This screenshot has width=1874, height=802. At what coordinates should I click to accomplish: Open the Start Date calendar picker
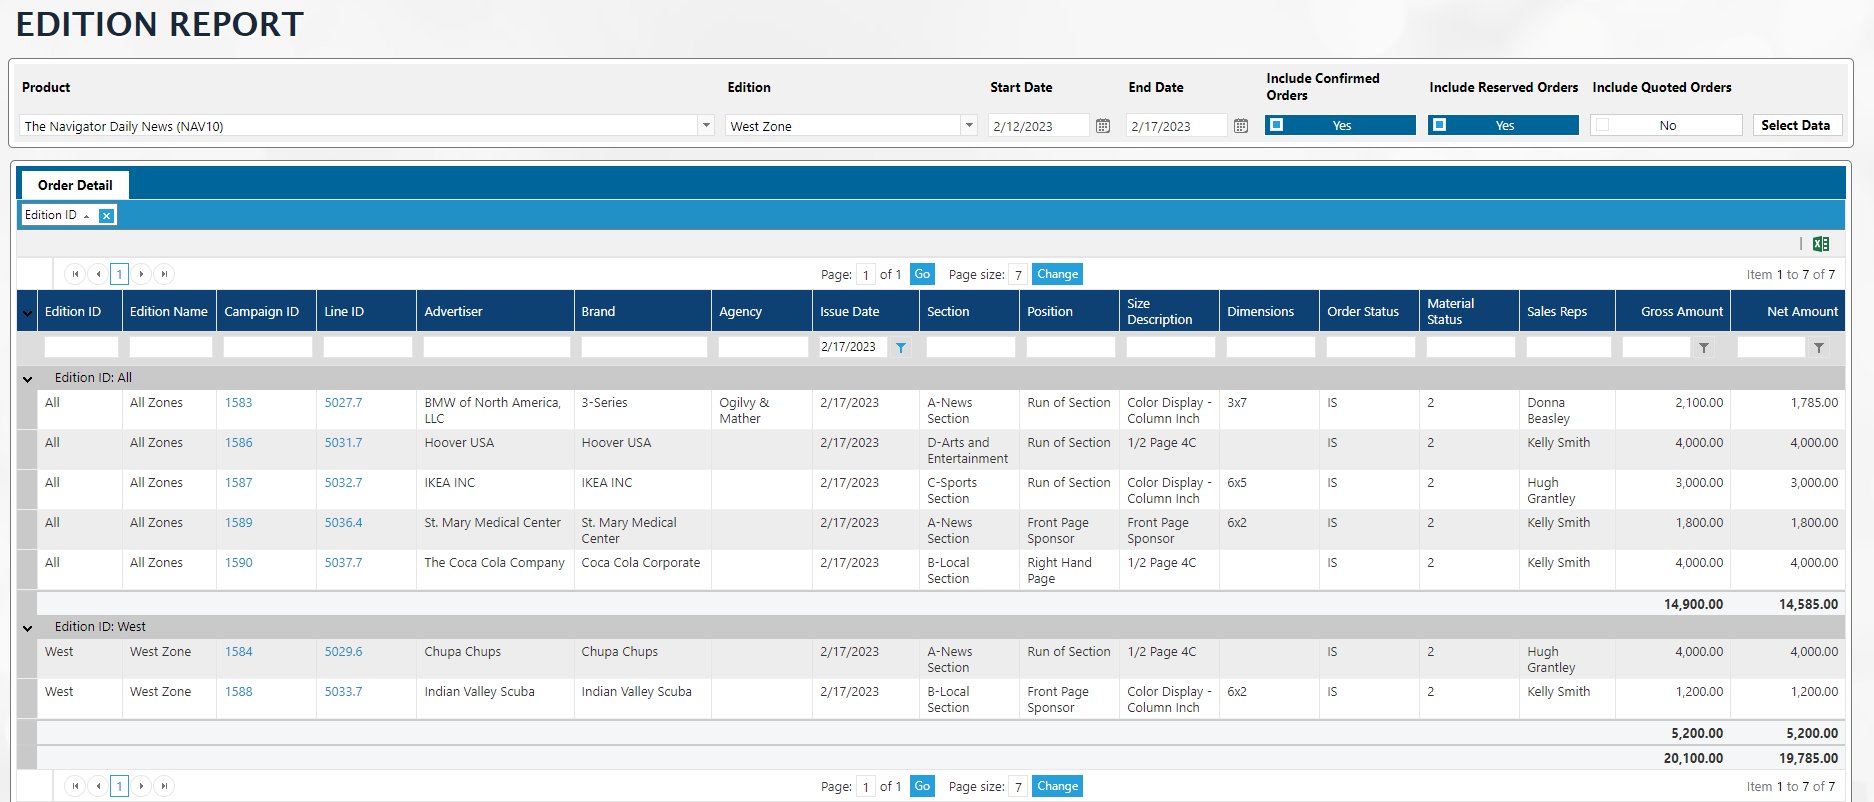pyautogui.click(x=1102, y=126)
